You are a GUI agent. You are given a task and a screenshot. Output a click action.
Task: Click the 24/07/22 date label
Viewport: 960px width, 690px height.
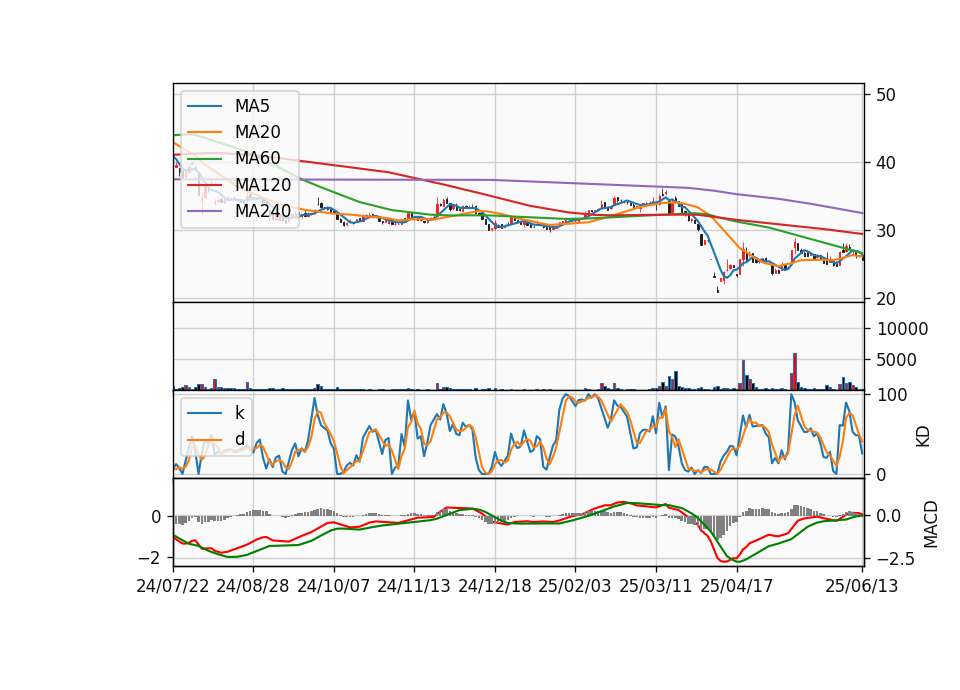173,586
